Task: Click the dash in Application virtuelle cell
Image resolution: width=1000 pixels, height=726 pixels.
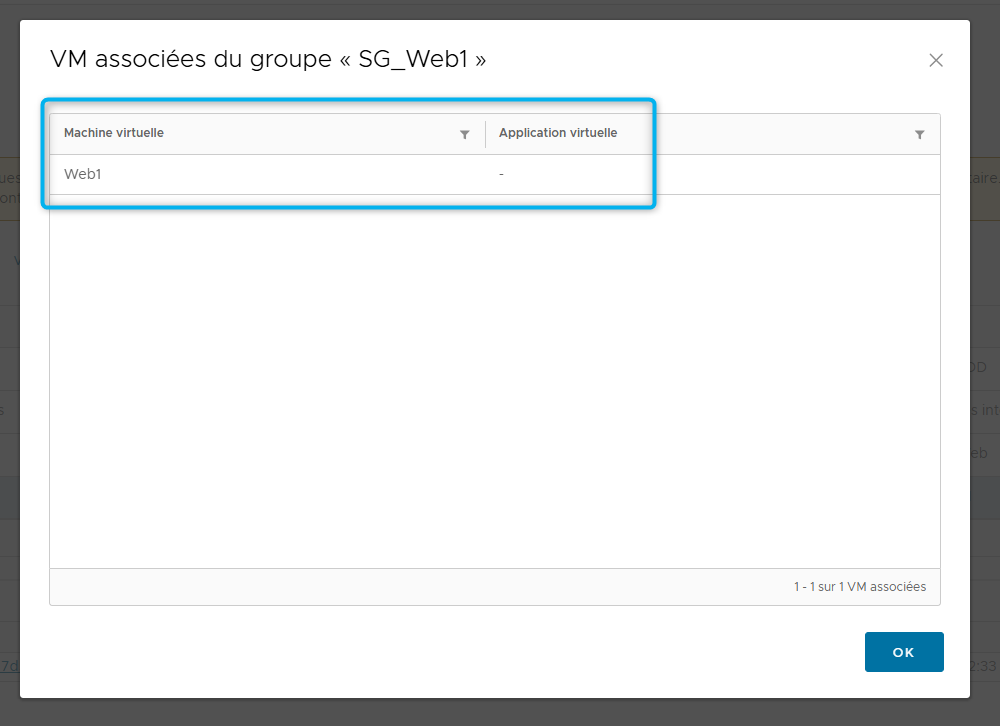Action: [x=501, y=174]
